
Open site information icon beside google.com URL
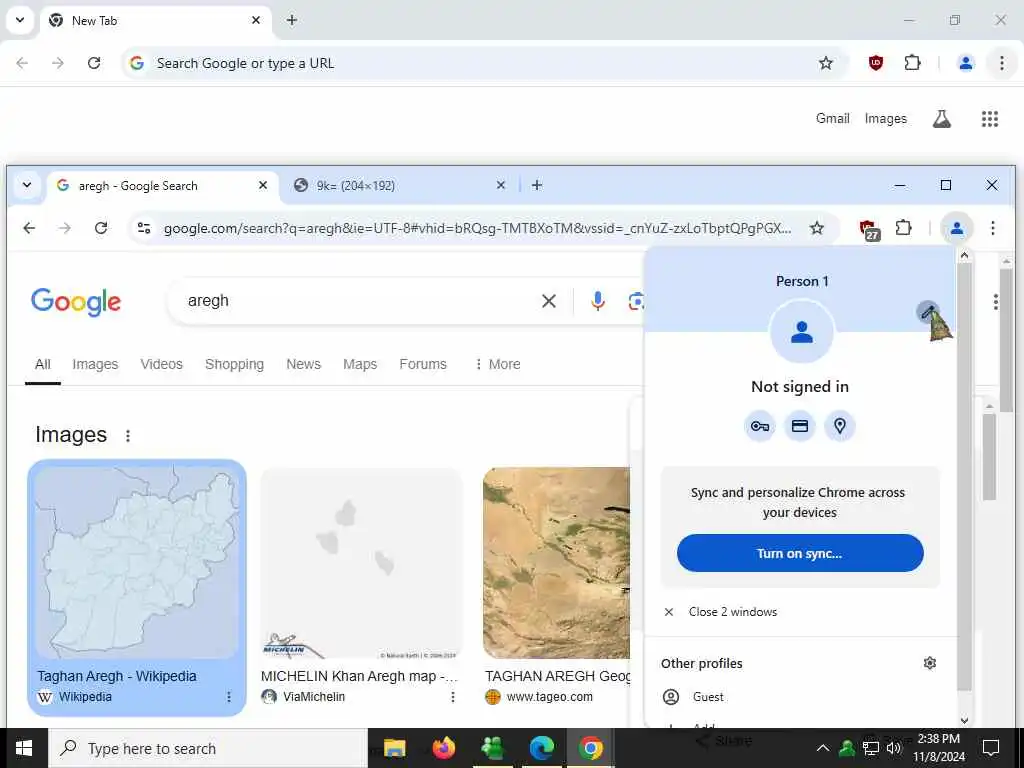pos(143,227)
